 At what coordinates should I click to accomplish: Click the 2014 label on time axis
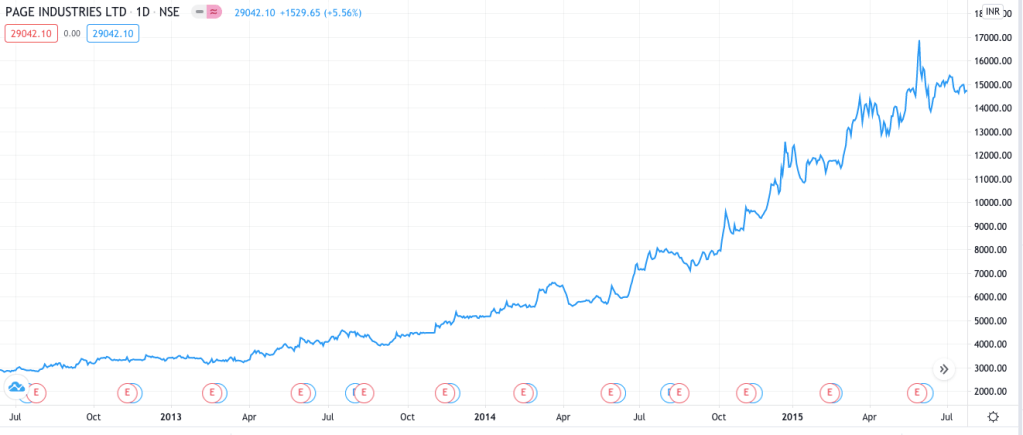click(485, 415)
